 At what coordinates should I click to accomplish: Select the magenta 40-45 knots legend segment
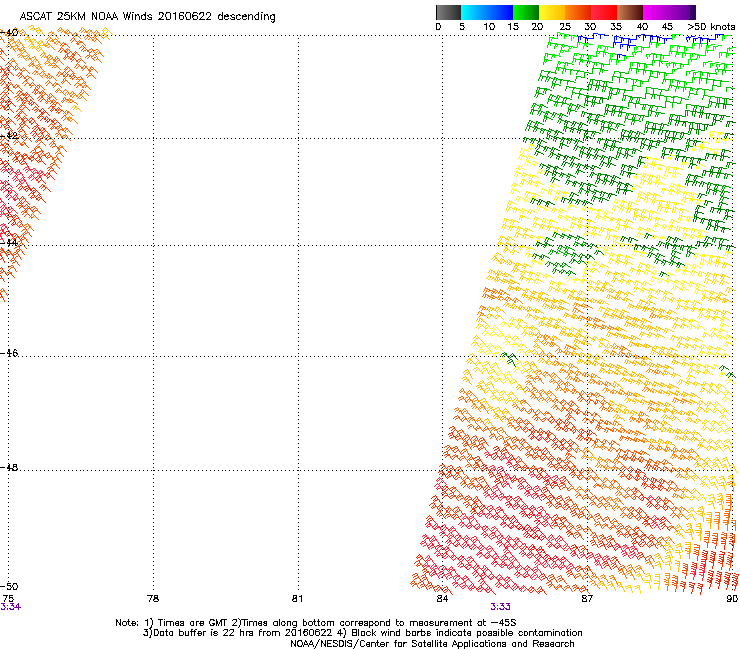tap(656, 12)
